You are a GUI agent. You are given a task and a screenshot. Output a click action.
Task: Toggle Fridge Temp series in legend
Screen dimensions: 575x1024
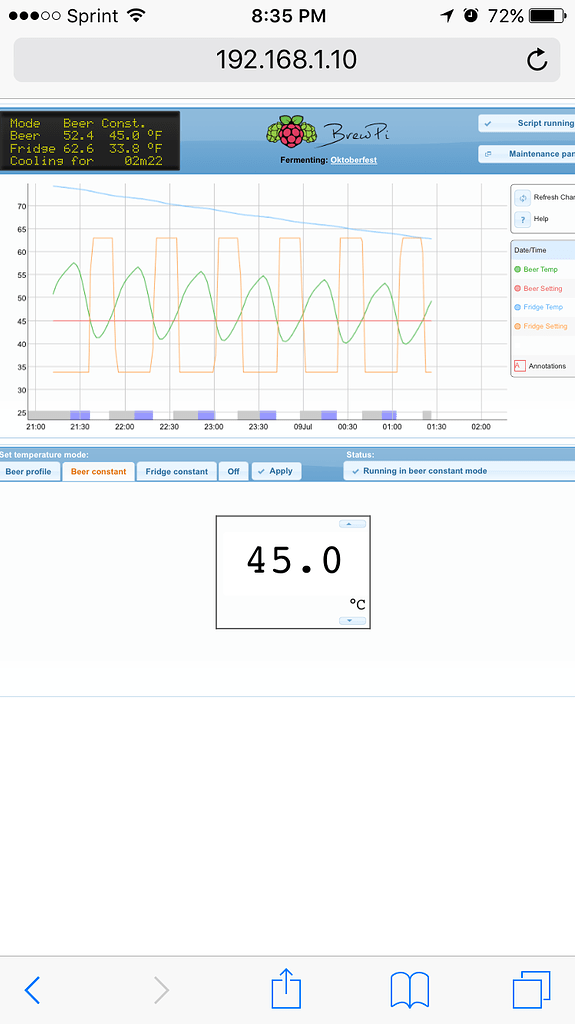[542, 307]
